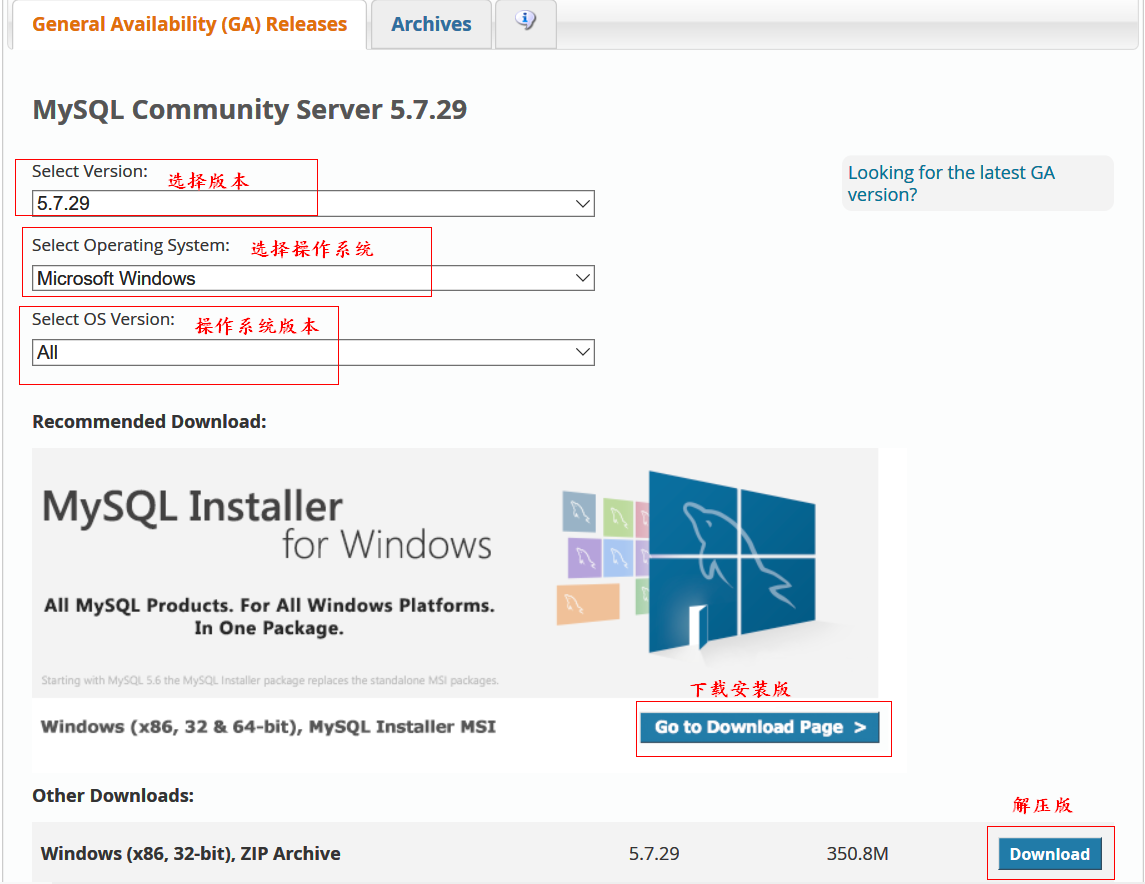Click the Recommended Download label
Screen dimensions: 1145x884
click(150, 422)
